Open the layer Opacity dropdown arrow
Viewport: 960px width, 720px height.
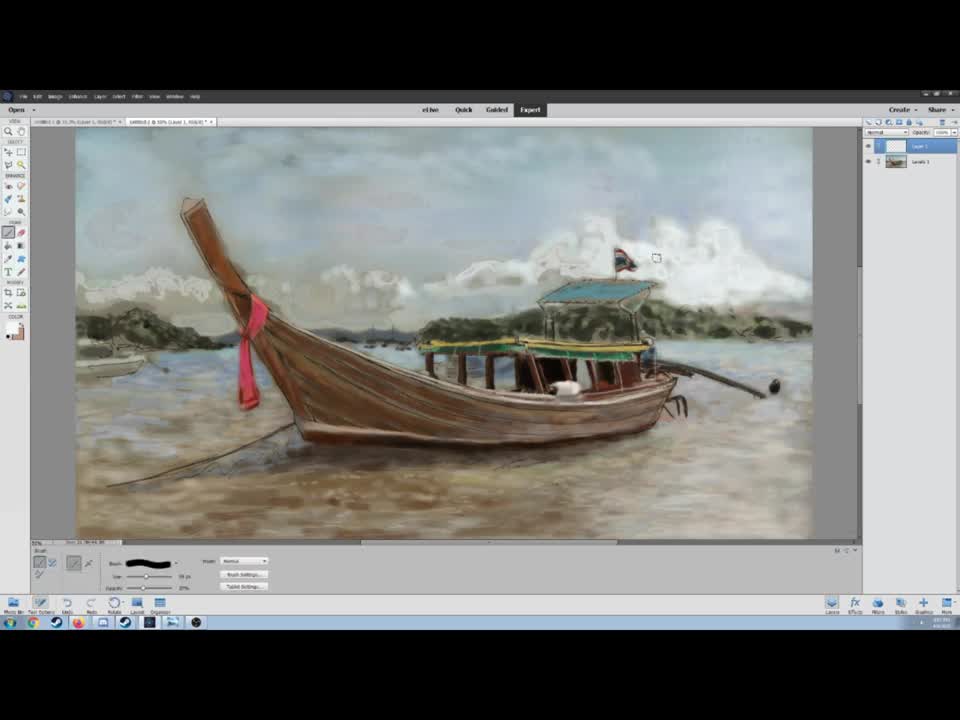tap(954, 132)
